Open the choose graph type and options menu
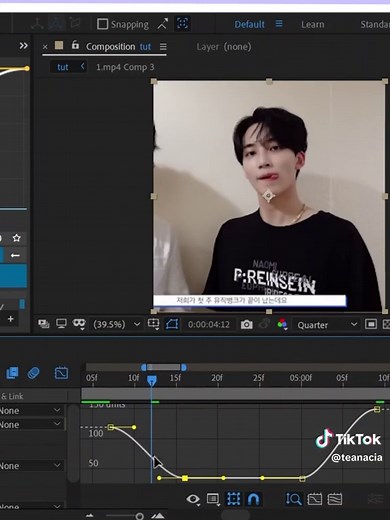 [213, 499]
